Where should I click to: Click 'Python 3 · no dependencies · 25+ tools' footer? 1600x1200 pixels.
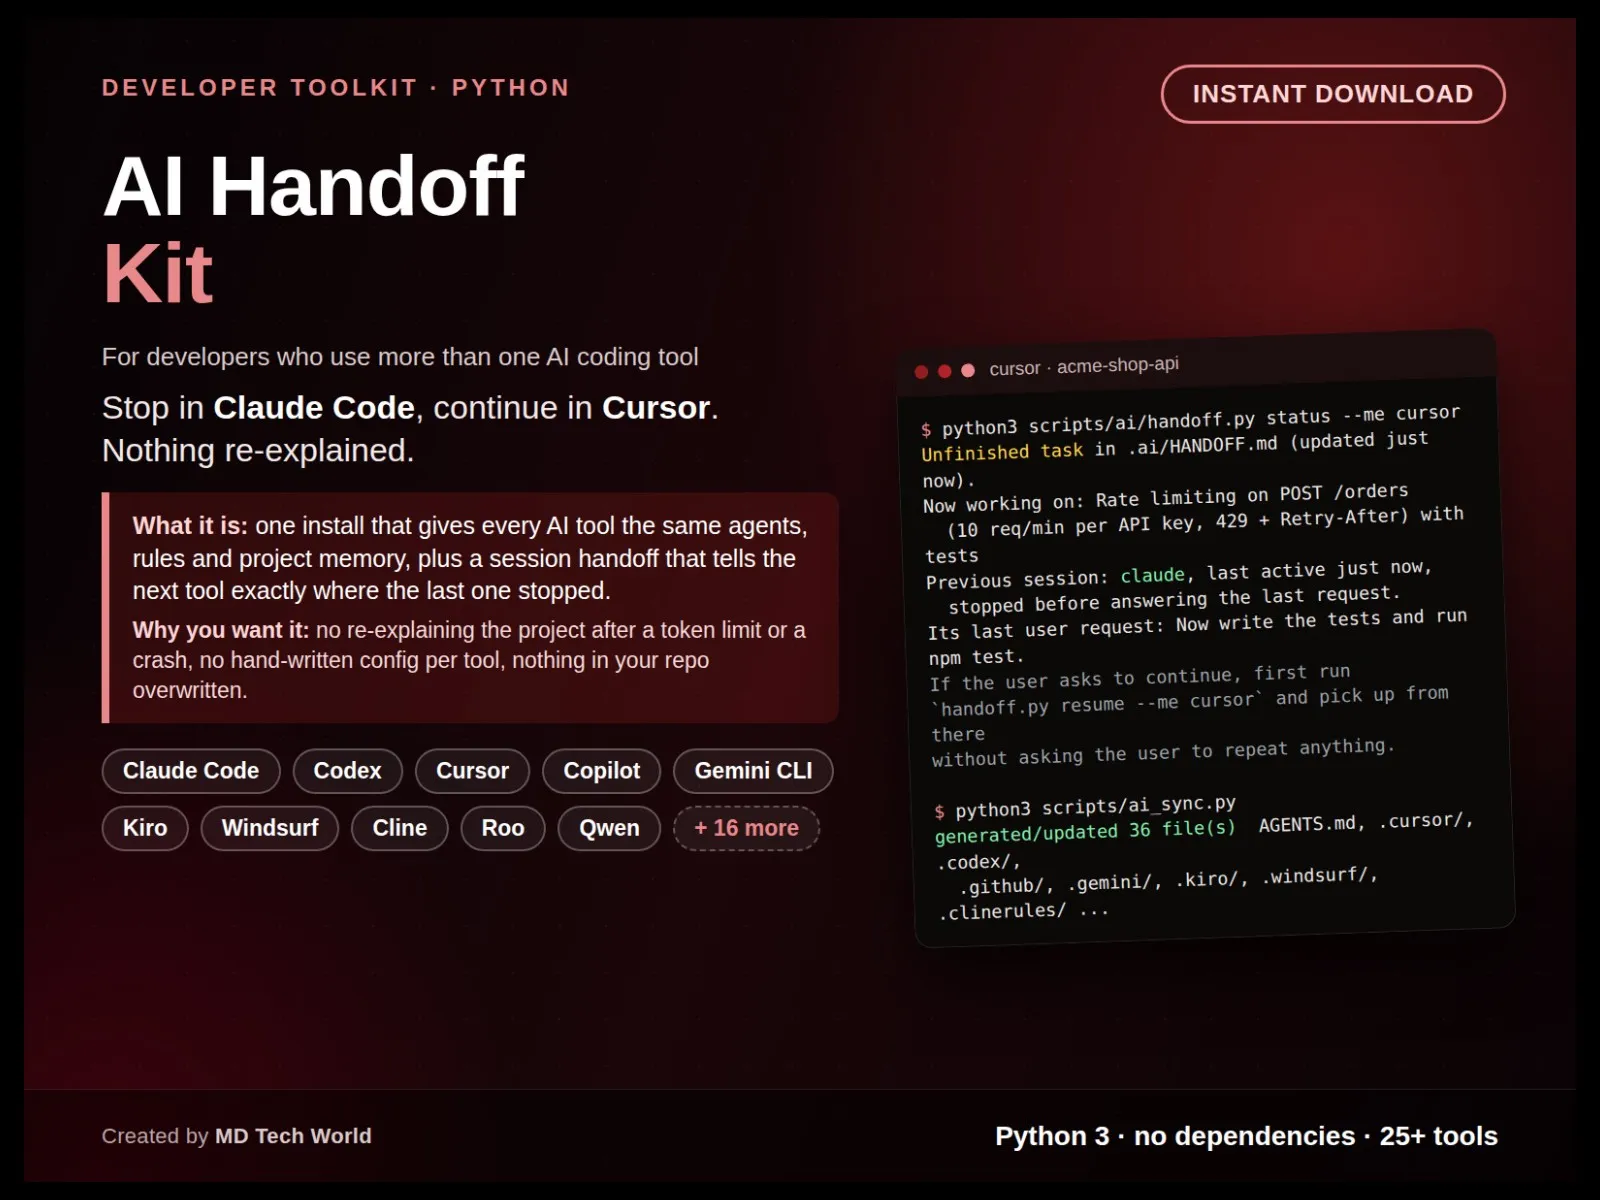pyautogui.click(x=1246, y=1136)
